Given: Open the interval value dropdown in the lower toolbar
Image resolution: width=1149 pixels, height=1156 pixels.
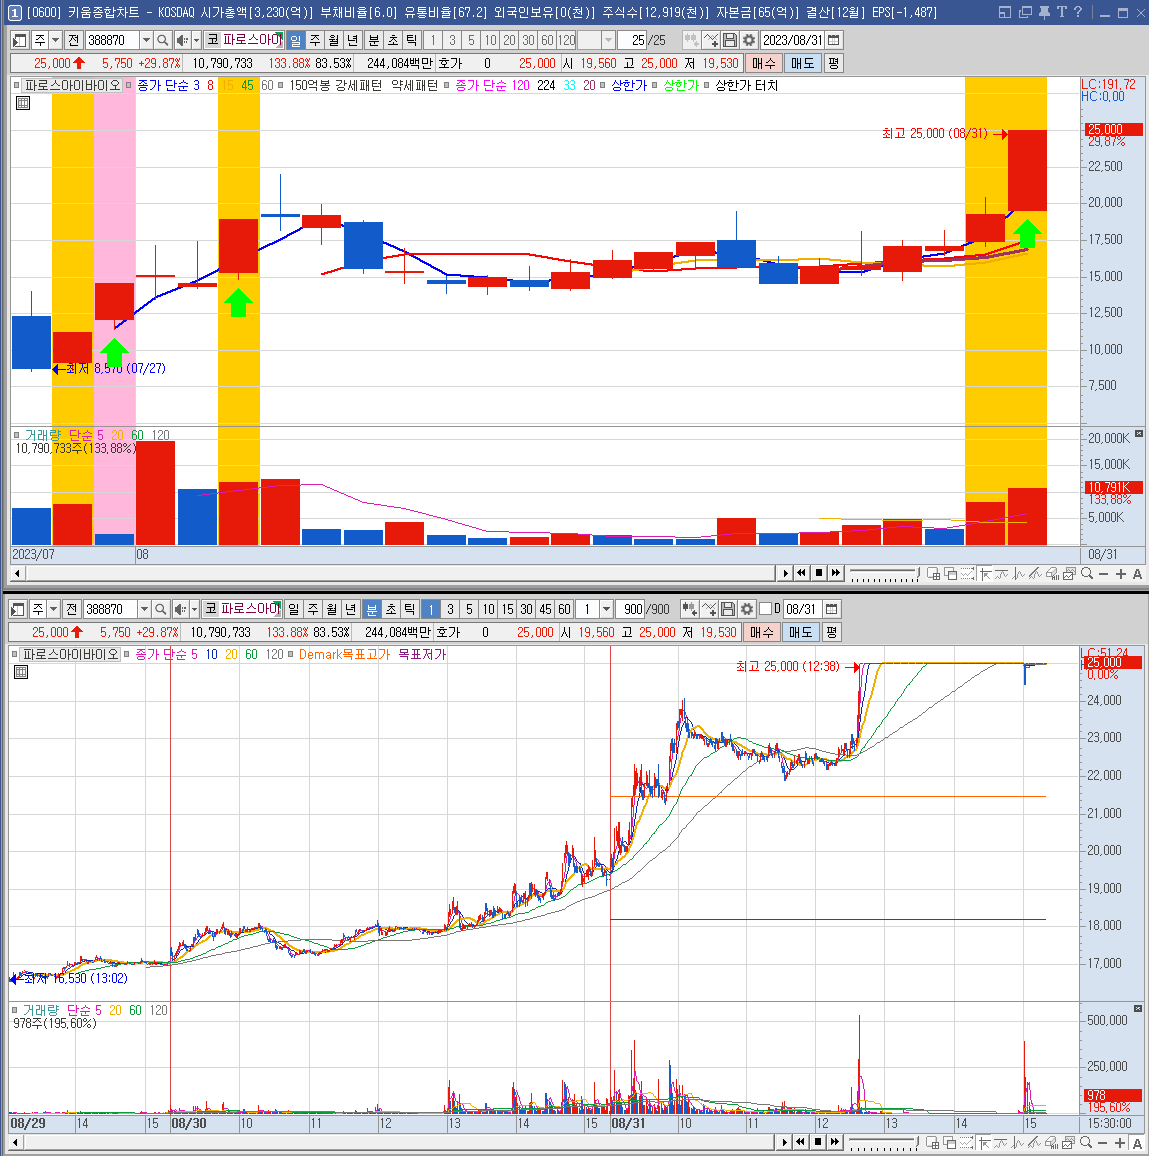Looking at the screenshot, I should [607, 609].
